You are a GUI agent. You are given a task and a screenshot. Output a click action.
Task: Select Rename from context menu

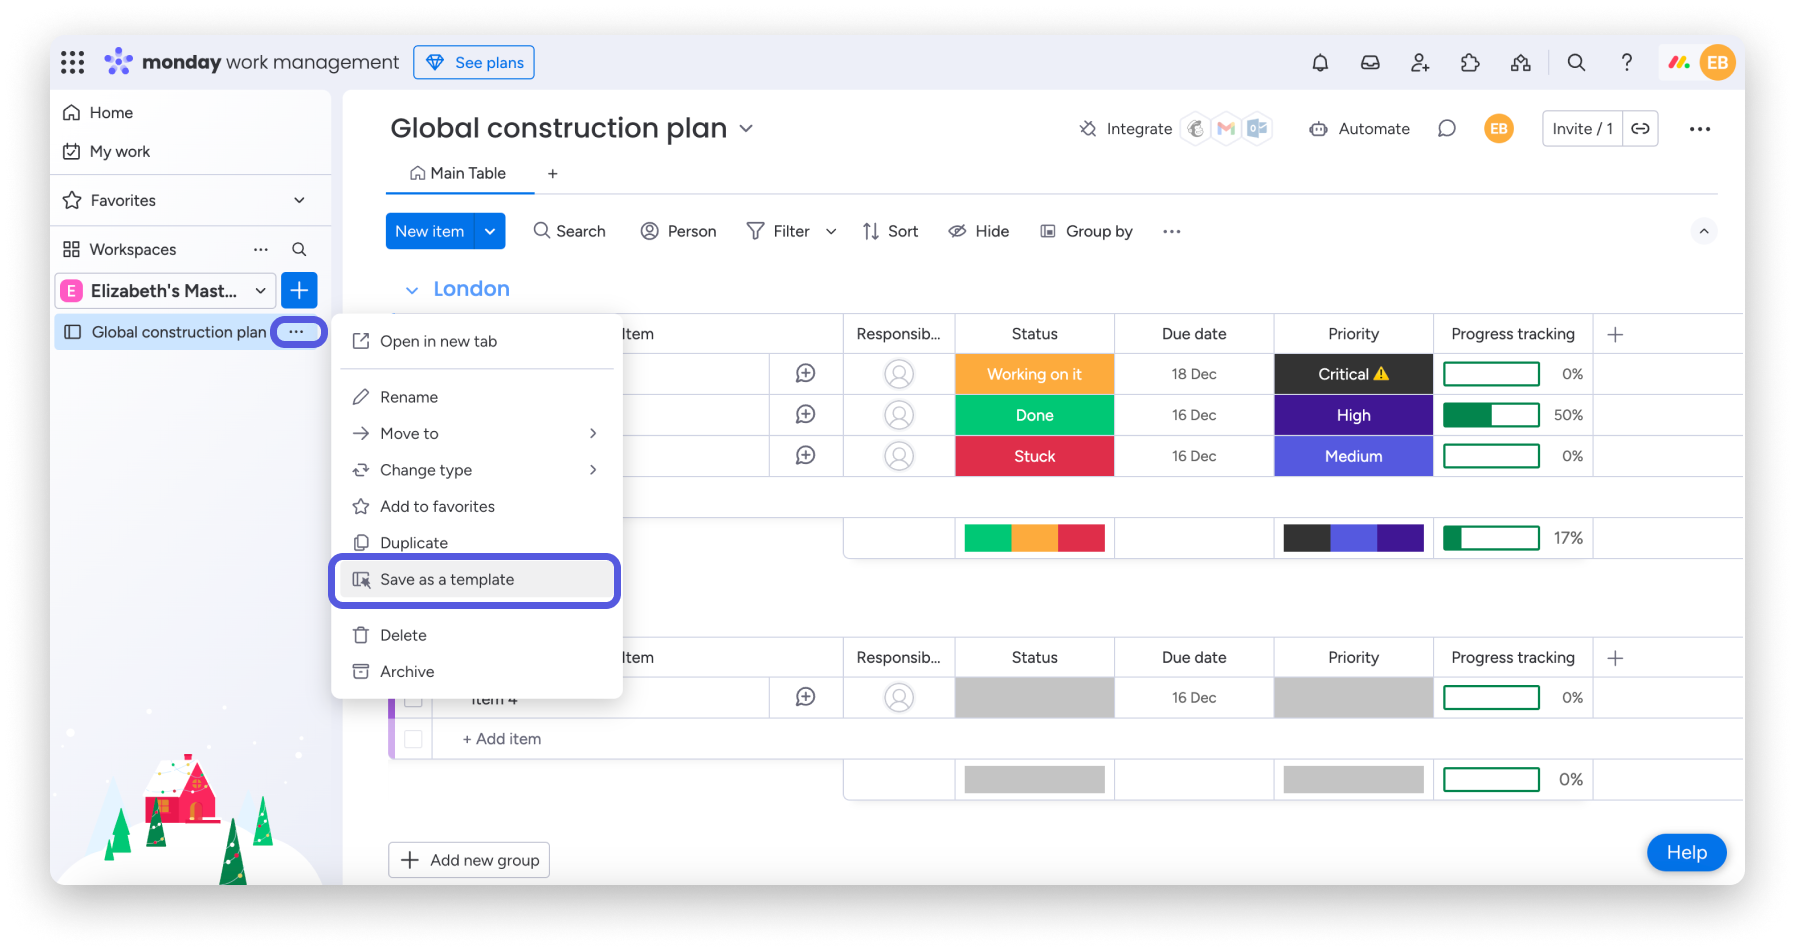coord(476,397)
